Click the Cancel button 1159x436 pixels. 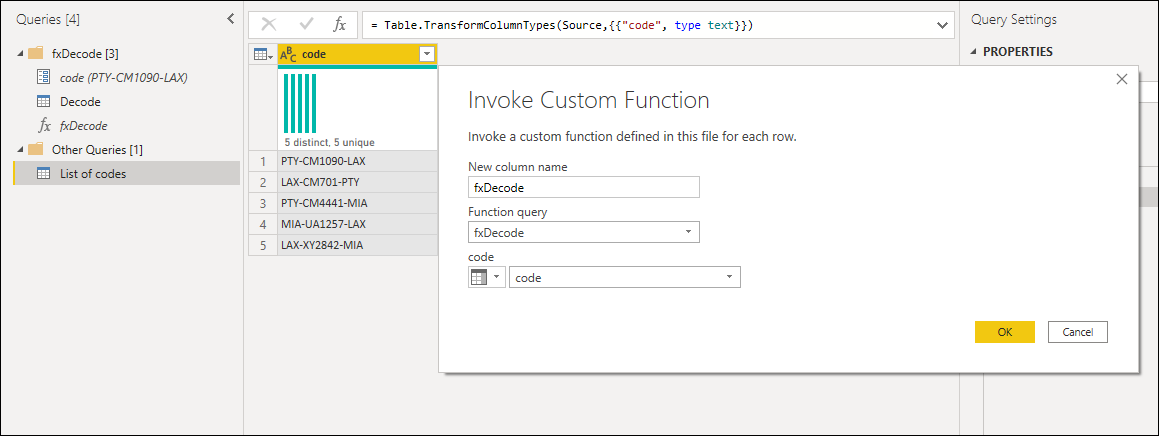coord(1077,332)
